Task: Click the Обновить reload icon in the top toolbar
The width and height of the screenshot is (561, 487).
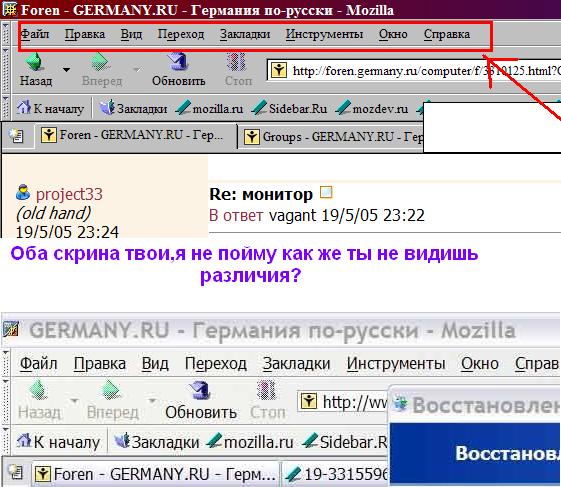Action: [177, 62]
